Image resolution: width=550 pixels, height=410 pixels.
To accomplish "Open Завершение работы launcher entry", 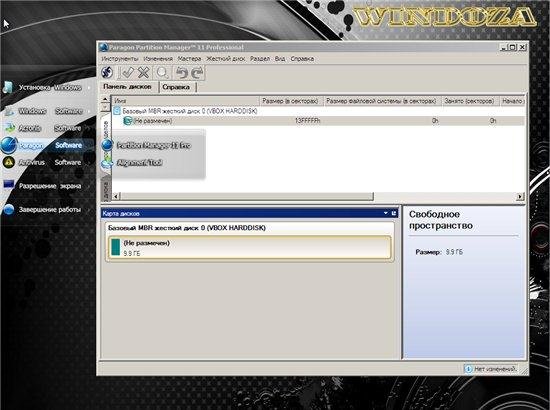I will [50, 209].
